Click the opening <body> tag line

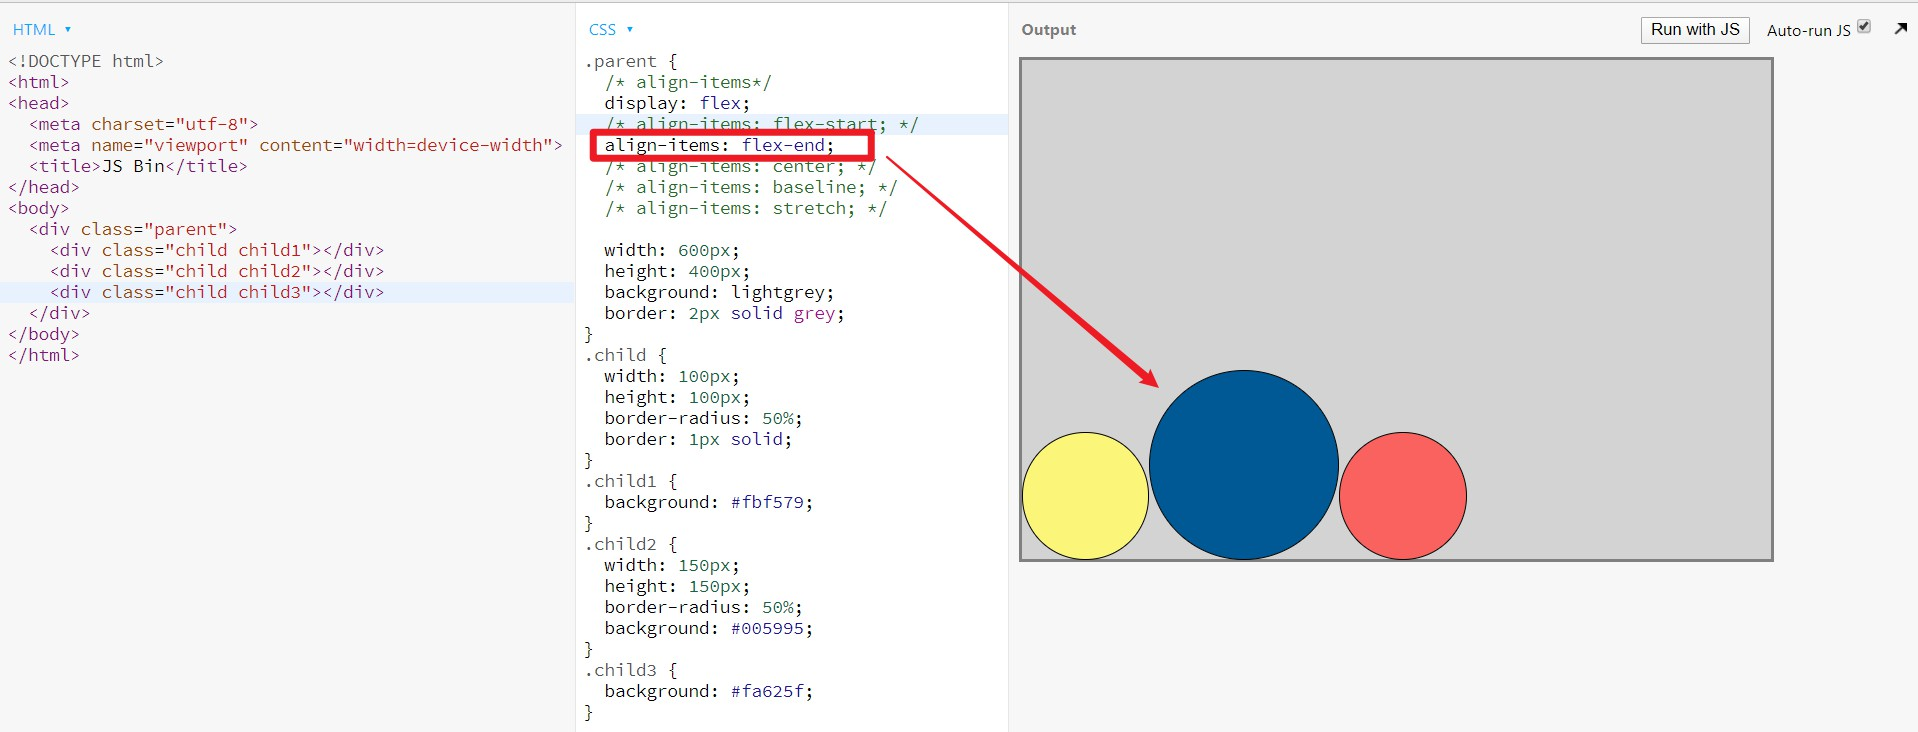[x=39, y=208]
